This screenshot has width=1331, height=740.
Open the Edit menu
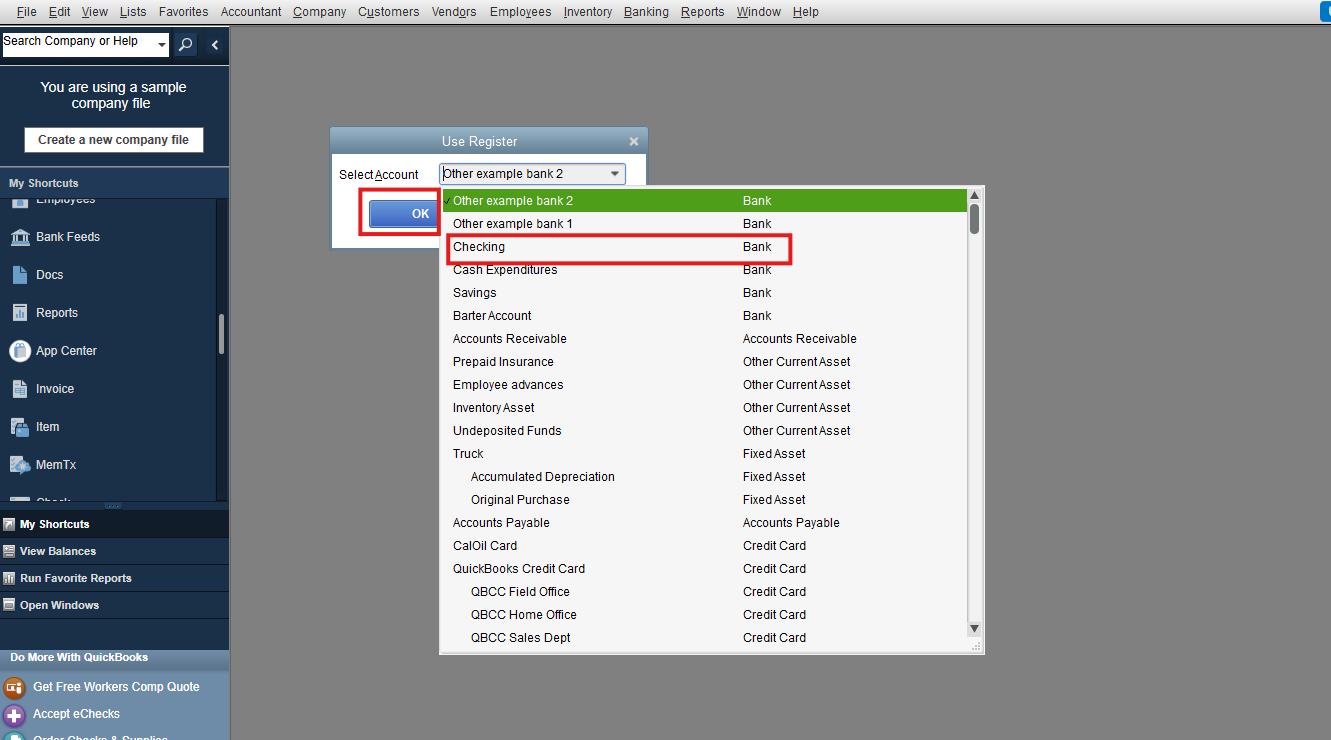pos(60,12)
